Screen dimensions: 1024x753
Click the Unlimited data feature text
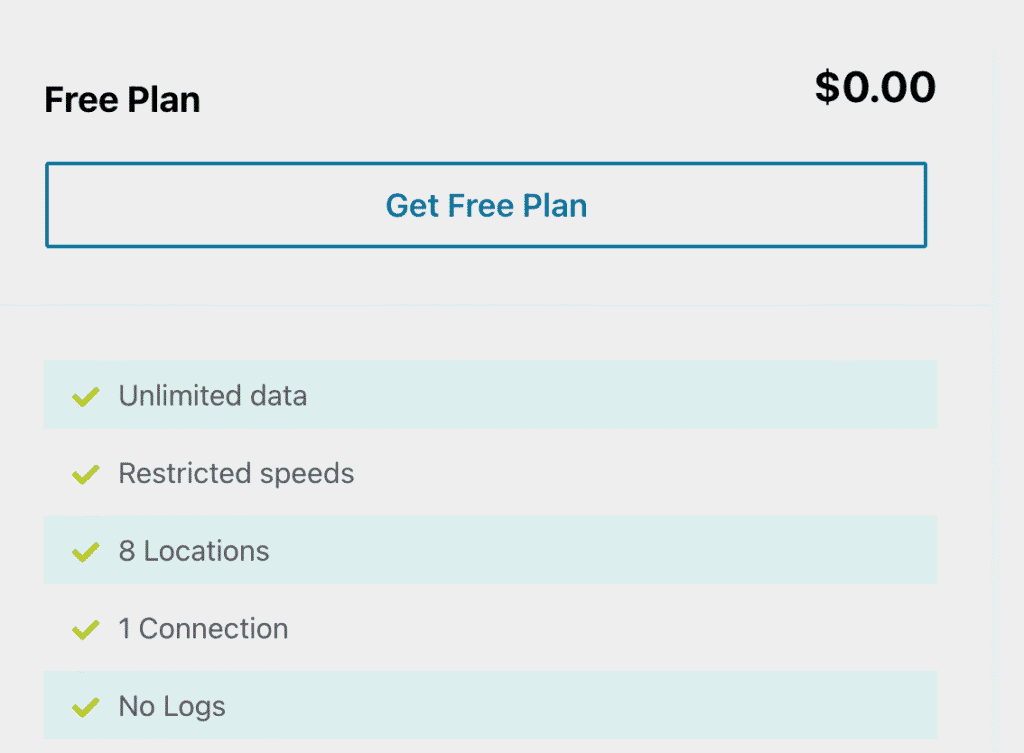tap(212, 396)
